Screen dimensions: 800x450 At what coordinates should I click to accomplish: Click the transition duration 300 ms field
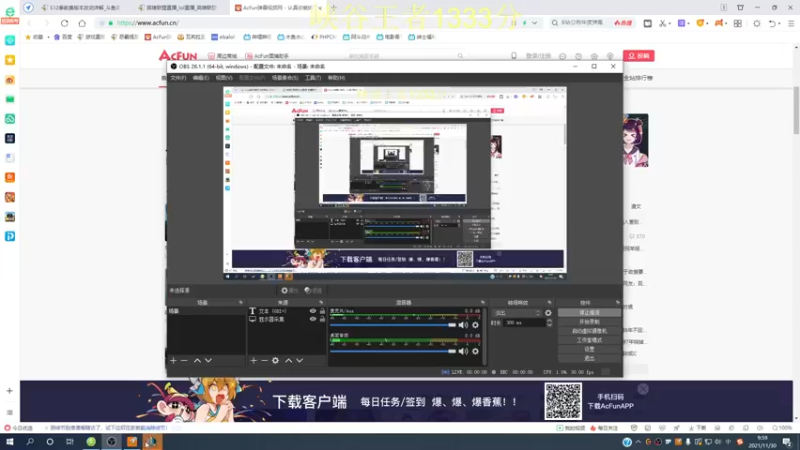click(523, 323)
